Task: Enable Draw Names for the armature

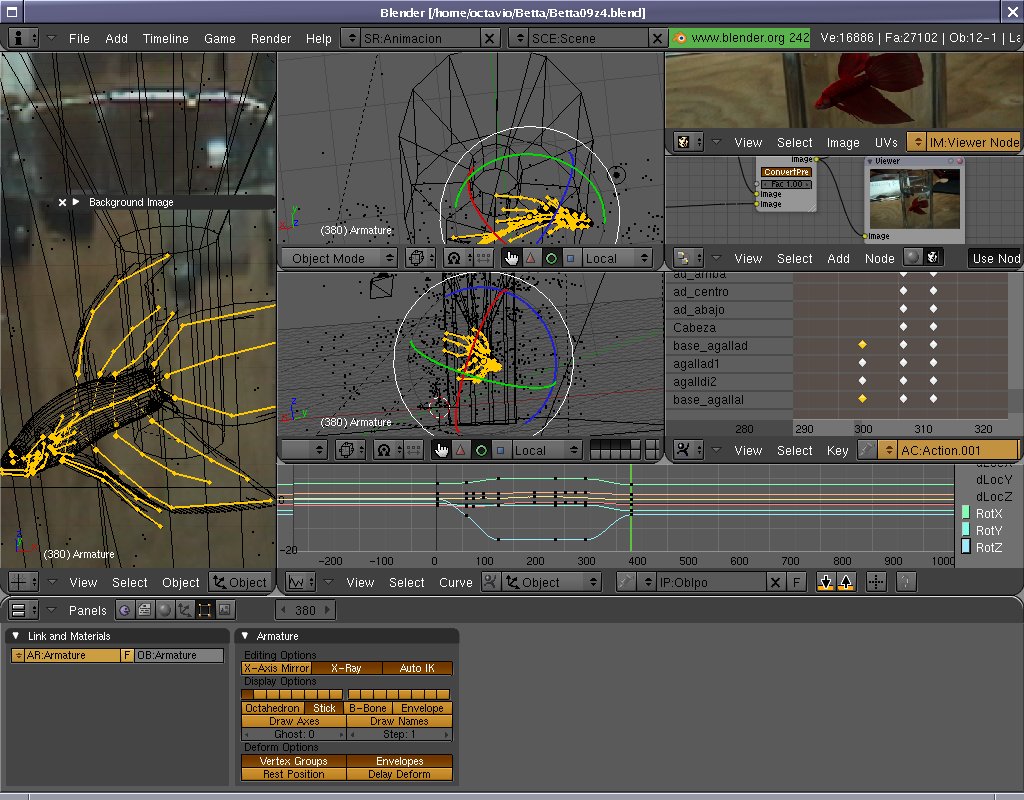Action: coord(399,721)
